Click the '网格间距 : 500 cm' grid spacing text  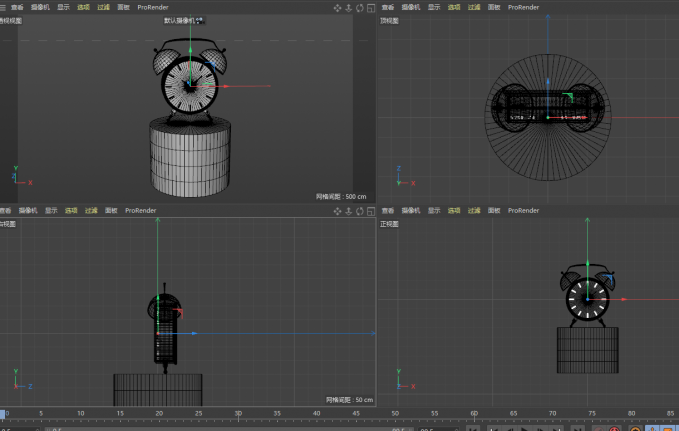tap(341, 197)
